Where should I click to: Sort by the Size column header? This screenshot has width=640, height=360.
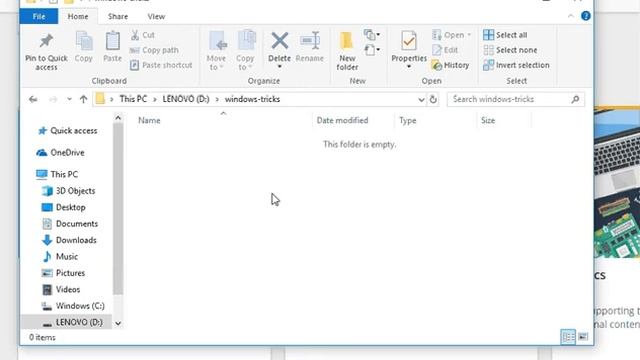point(488,120)
